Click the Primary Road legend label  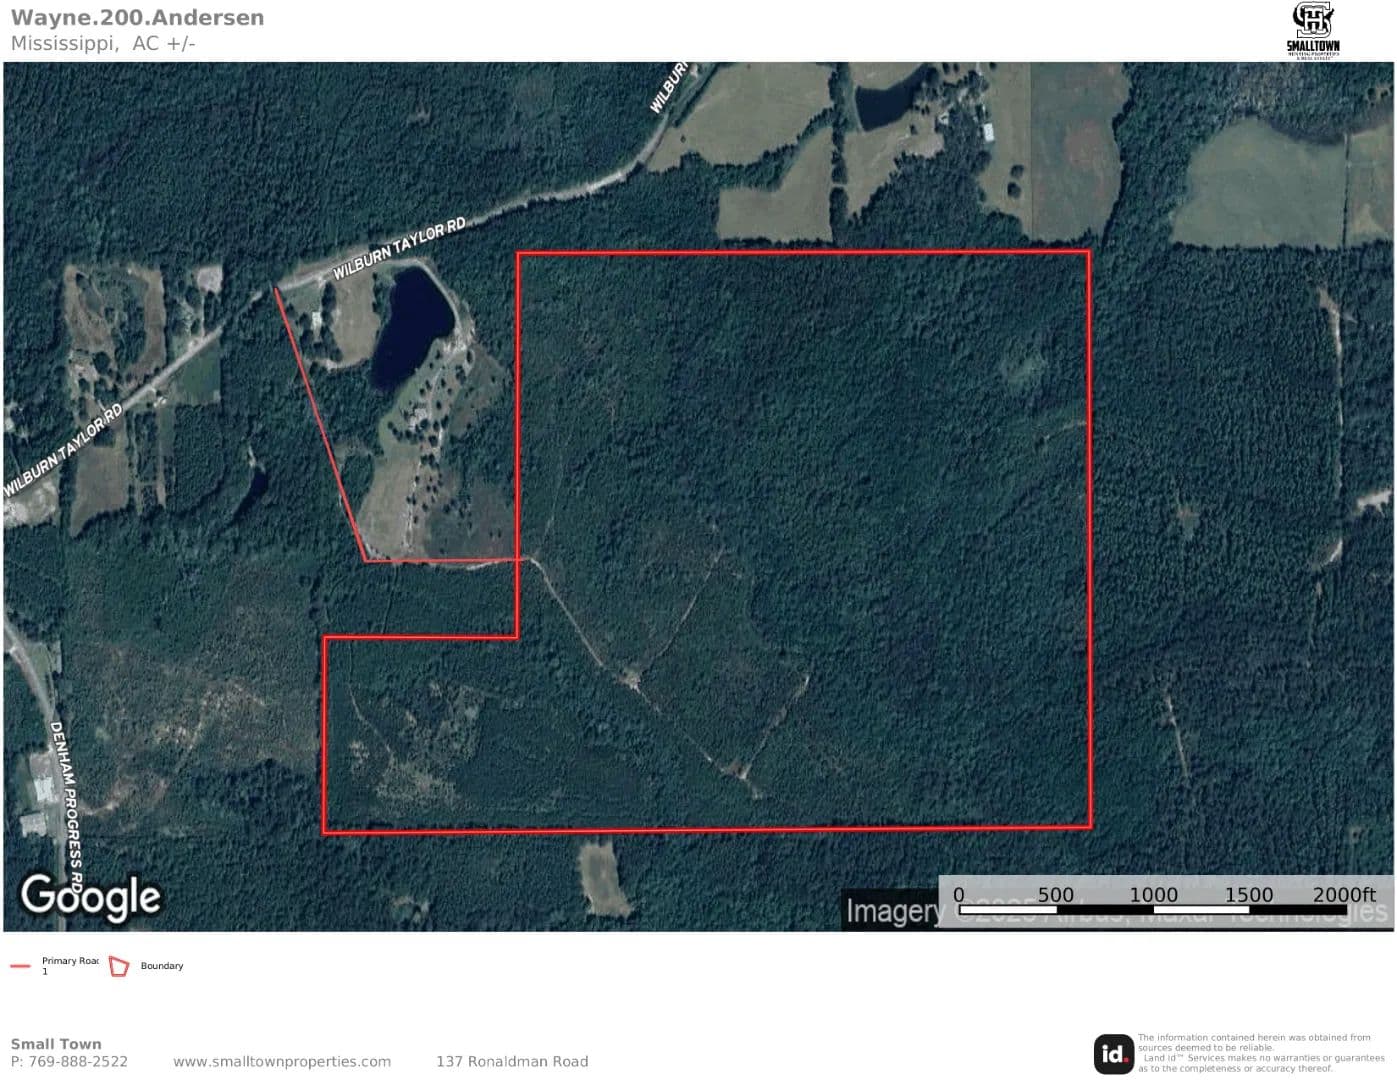pyautogui.click(x=69, y=962)
